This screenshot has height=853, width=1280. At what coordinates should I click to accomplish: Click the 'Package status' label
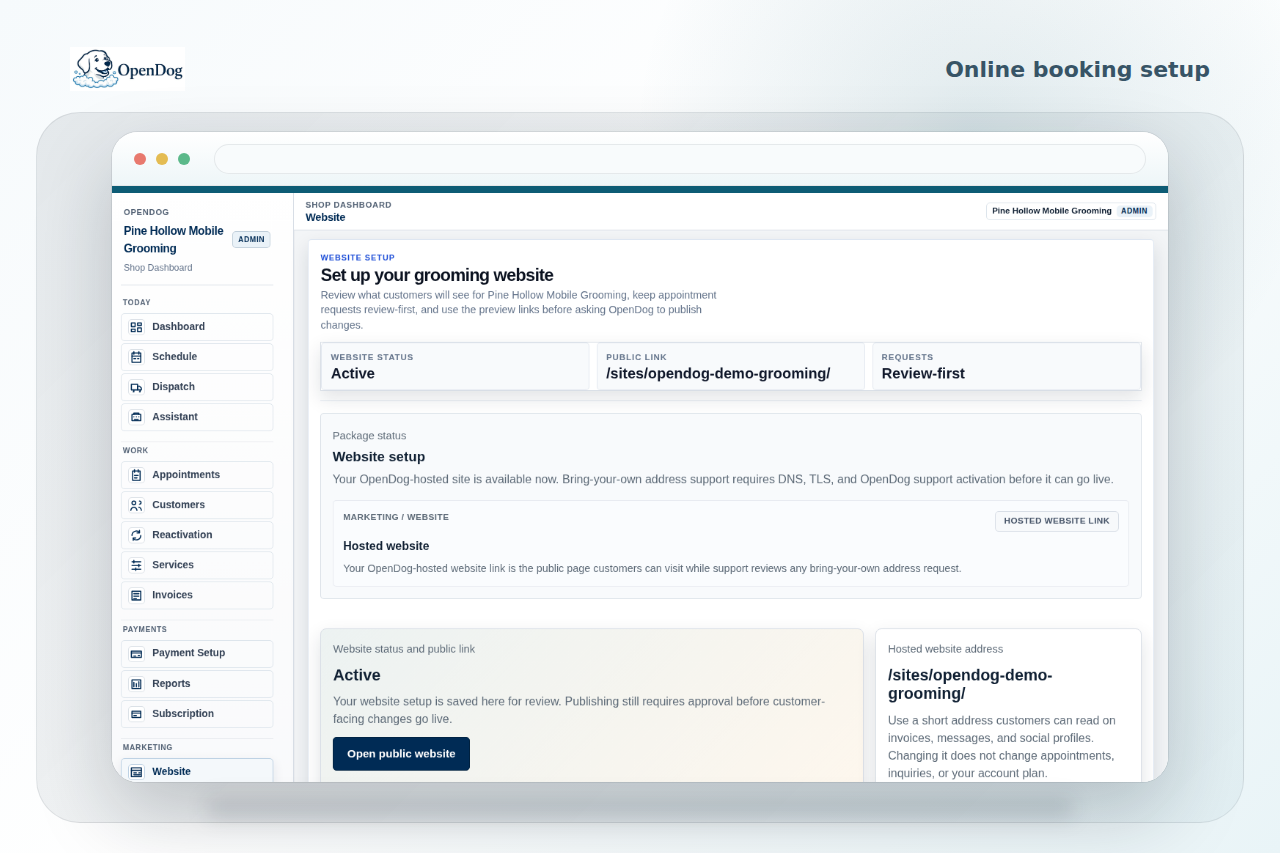pyautogui.click(x=370, y=436)
